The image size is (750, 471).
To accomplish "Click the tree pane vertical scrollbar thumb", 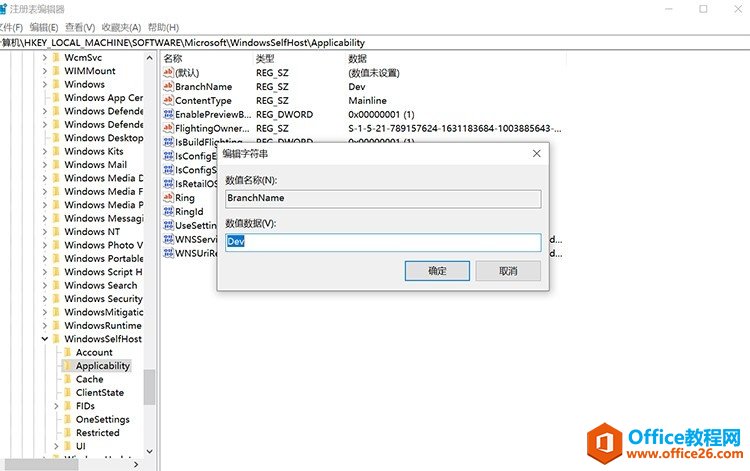I will [149, 387].
